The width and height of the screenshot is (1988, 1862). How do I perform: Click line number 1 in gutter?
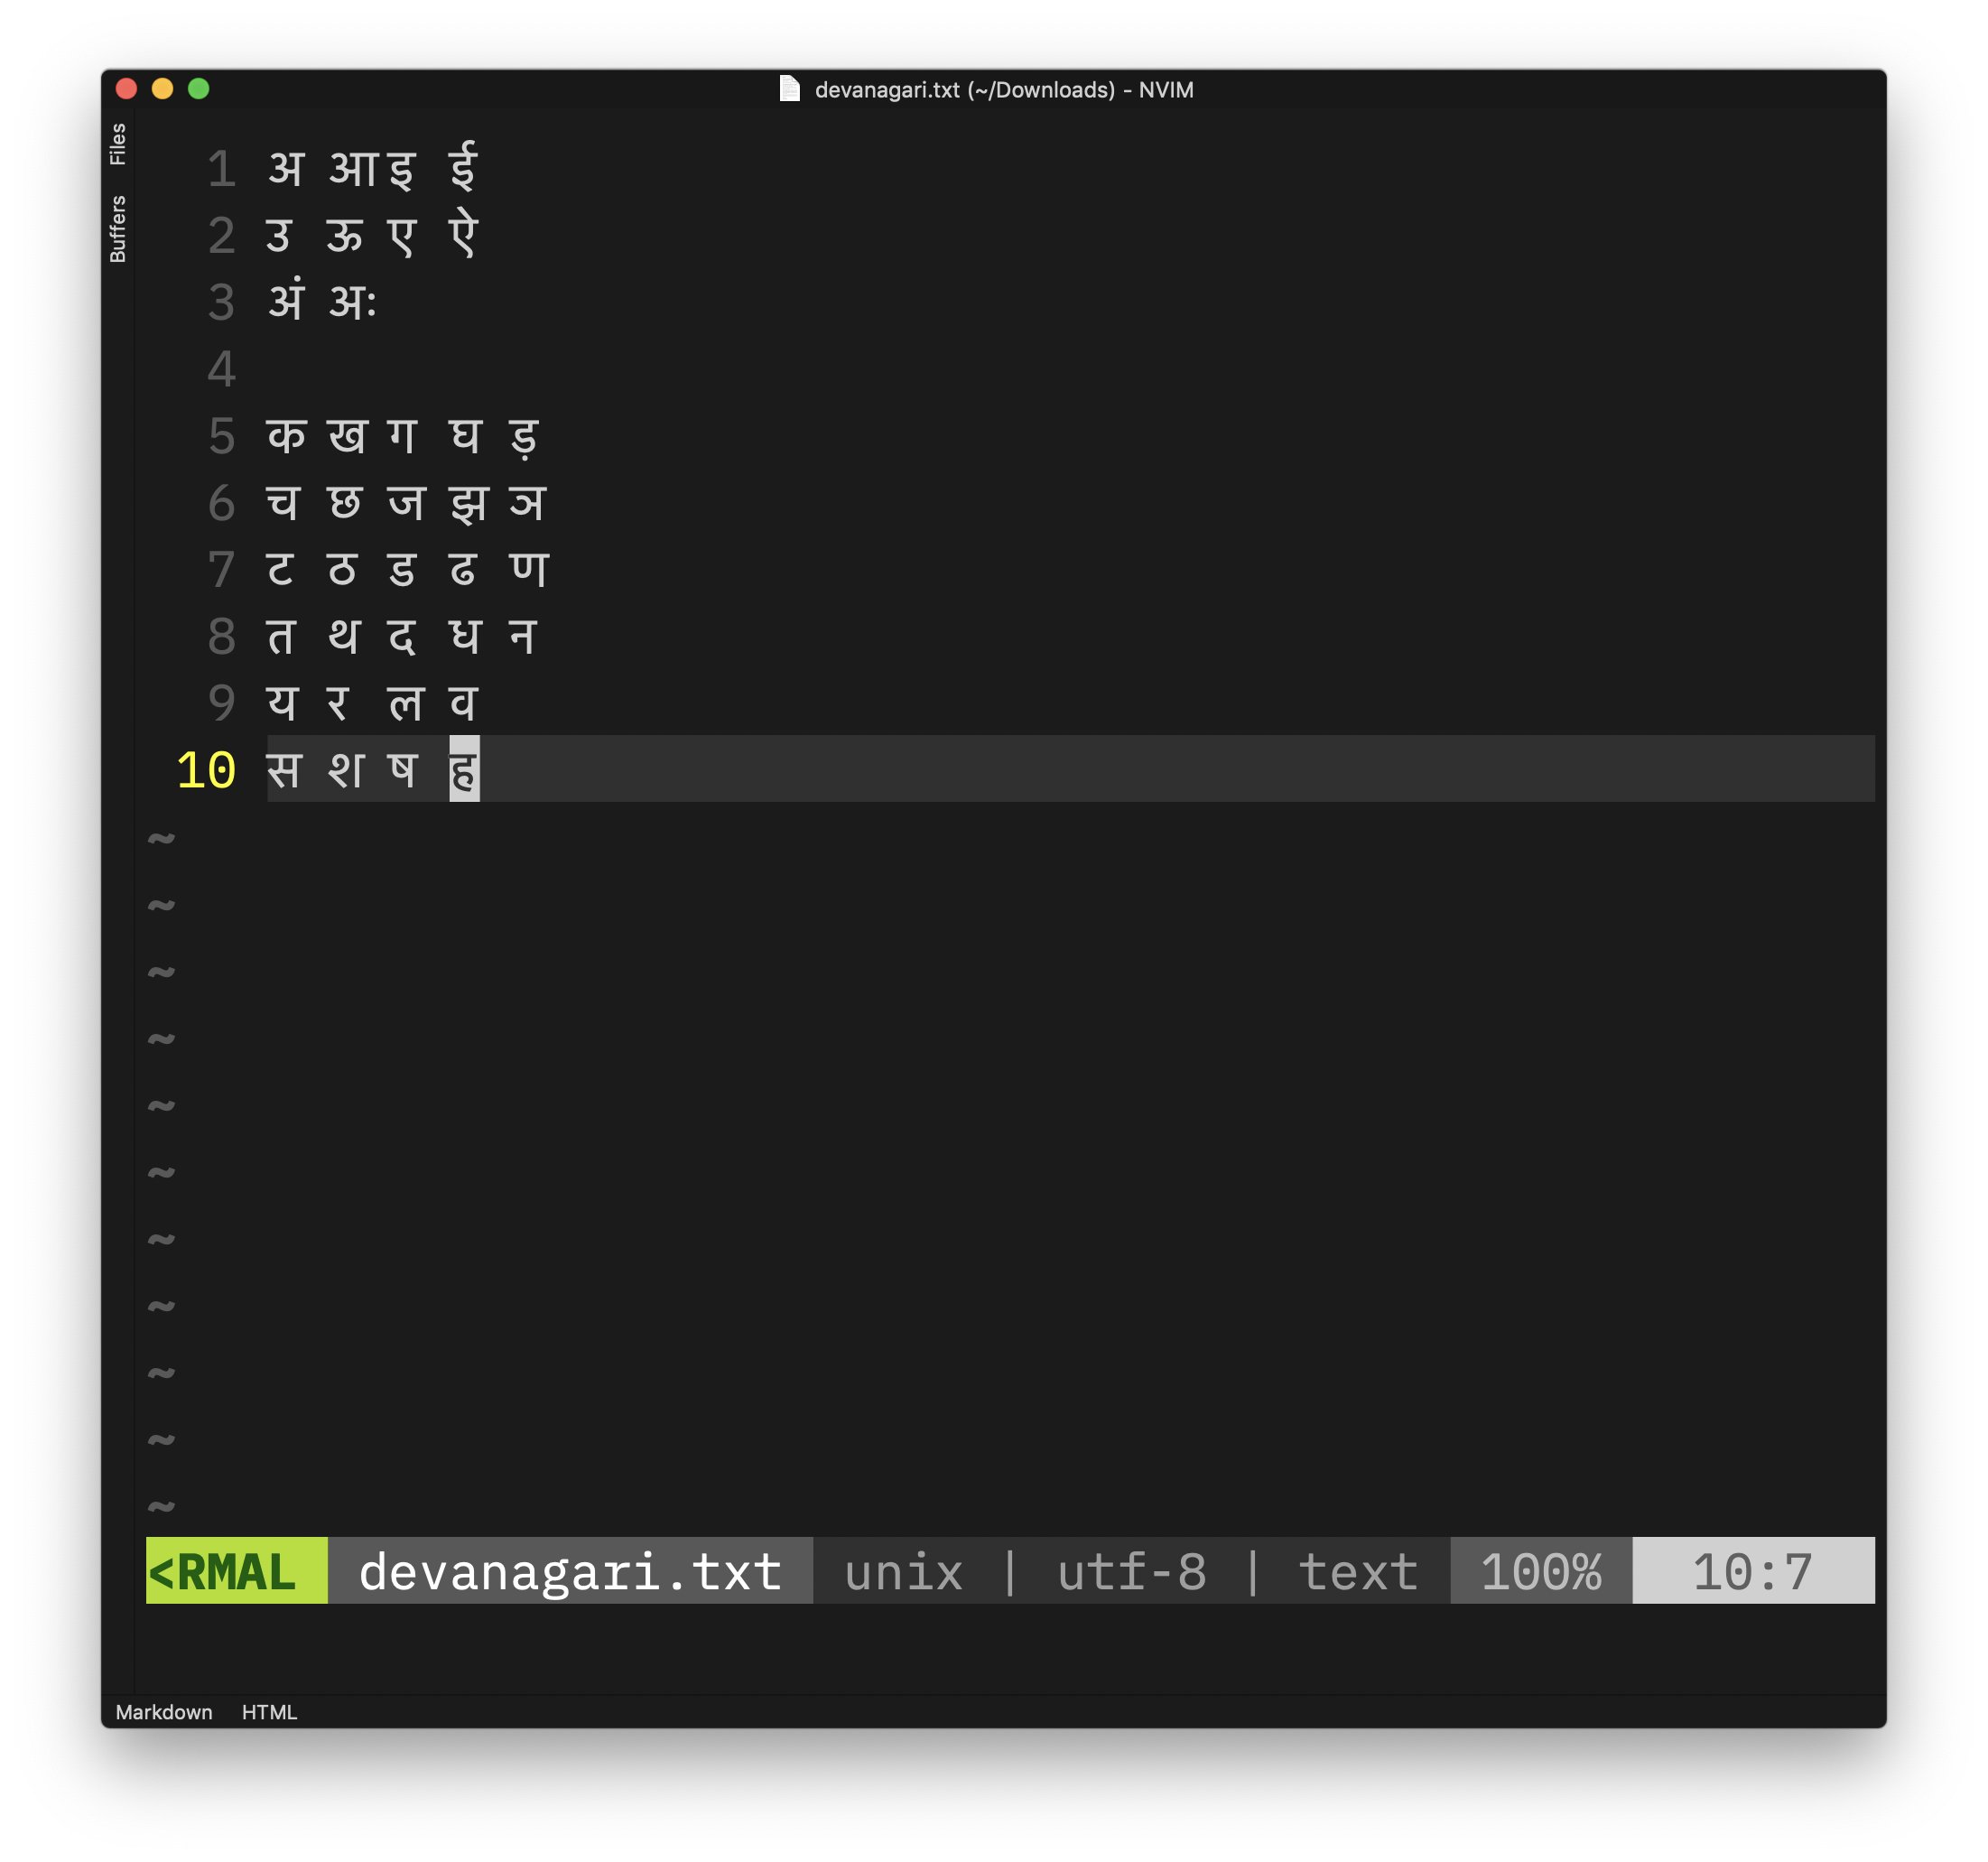point(222,169)
